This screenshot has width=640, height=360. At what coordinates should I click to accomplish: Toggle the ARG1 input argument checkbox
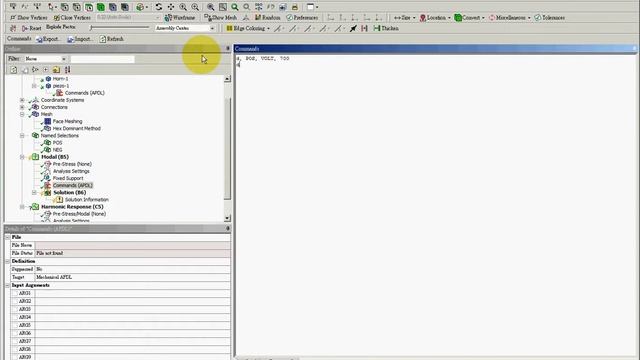[15, 293]
